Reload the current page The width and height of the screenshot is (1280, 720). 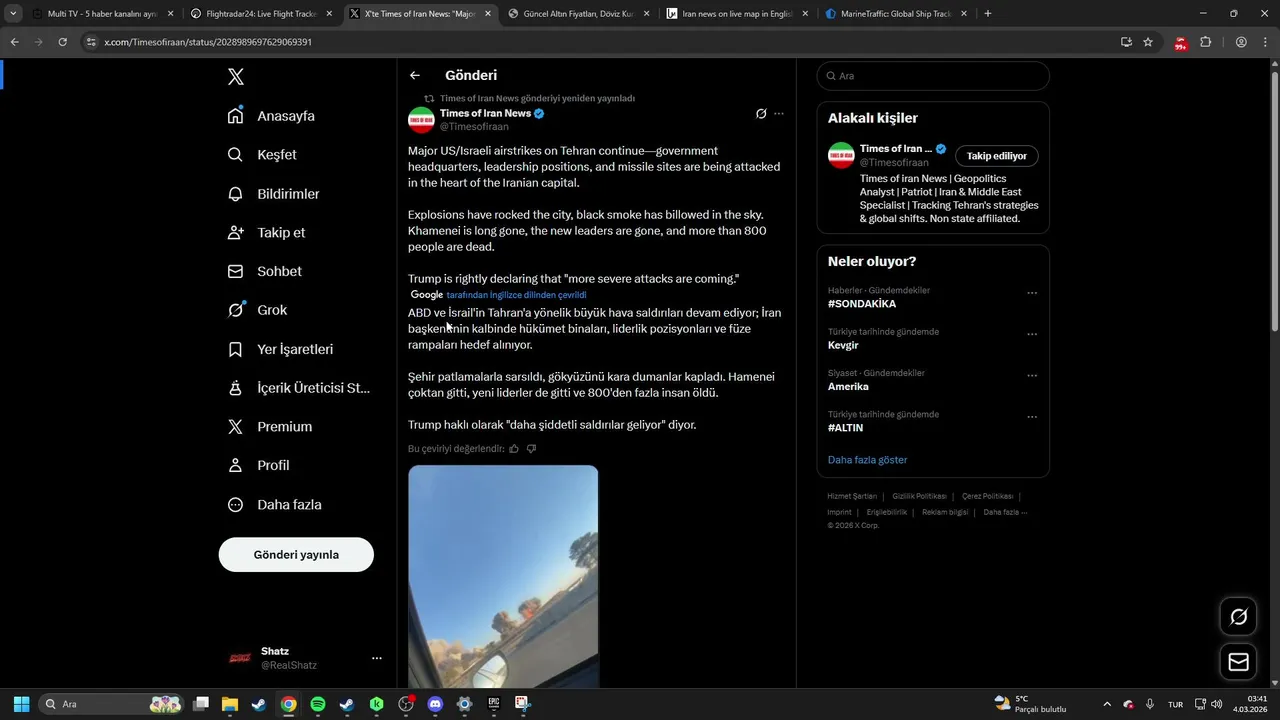62,42
